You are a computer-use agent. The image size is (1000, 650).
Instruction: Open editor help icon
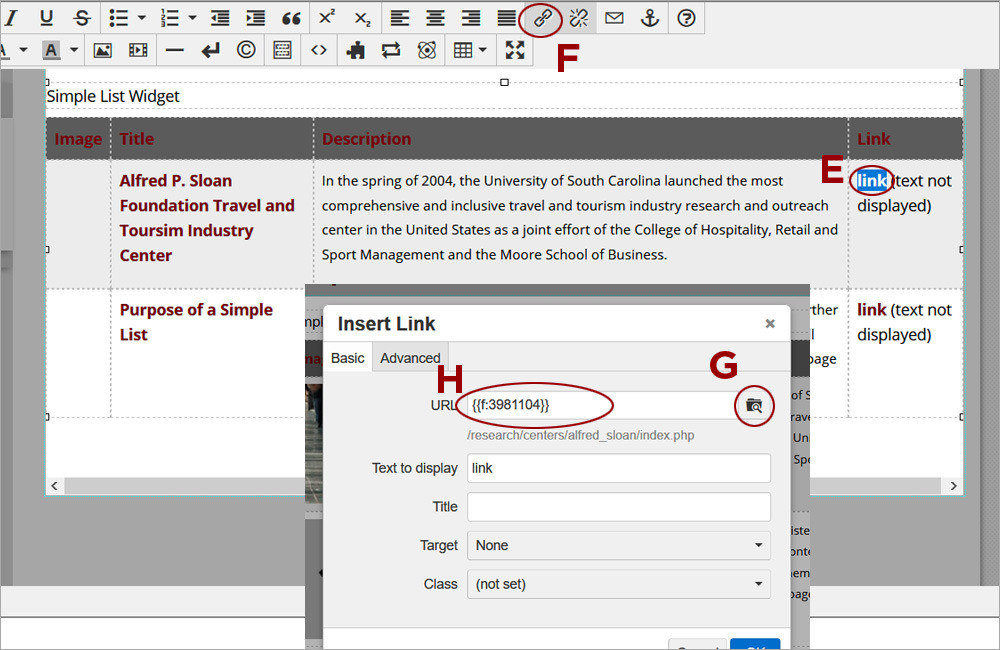click(686, 18)
